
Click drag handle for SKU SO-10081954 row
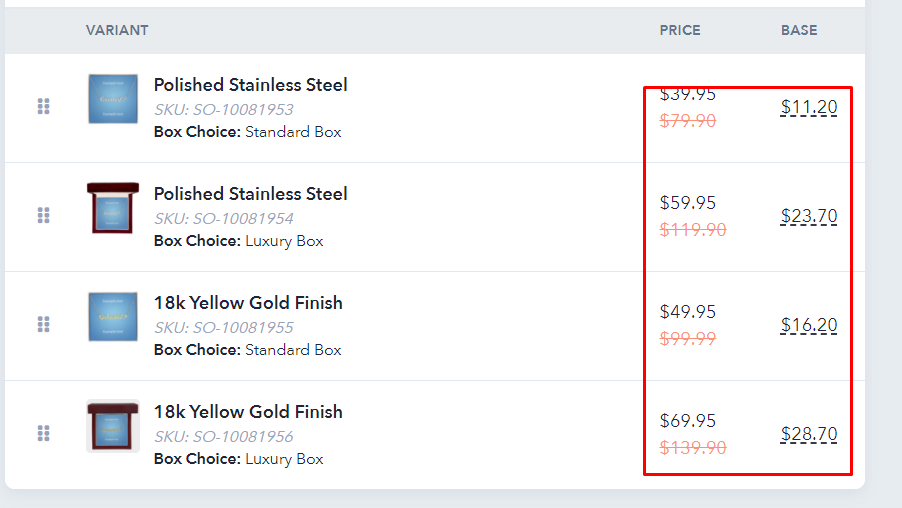(44, 215)
